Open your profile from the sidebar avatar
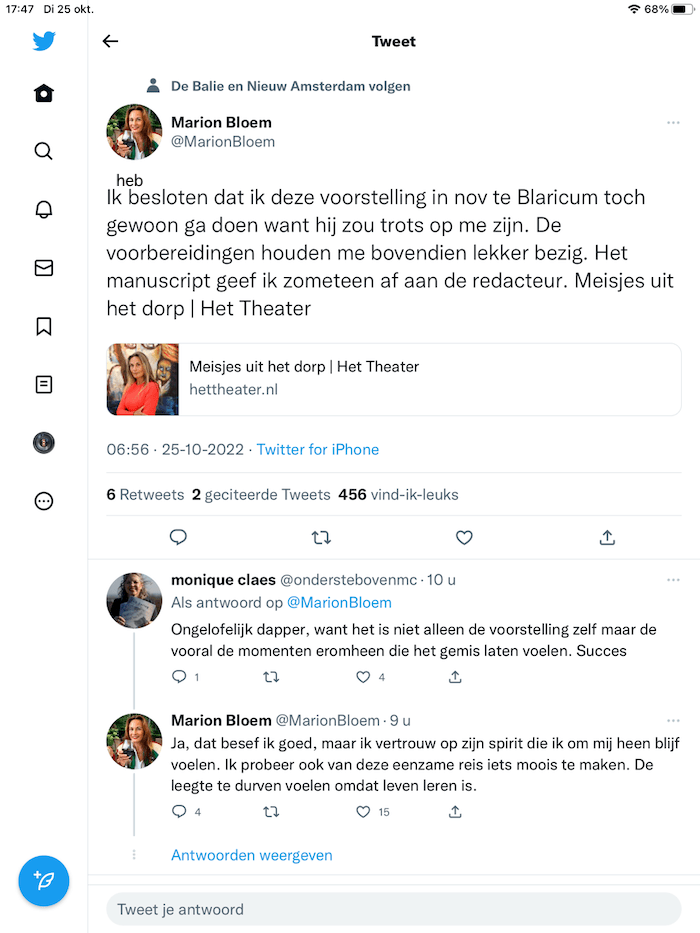700x933 pixels. click(x=43, y=442)
